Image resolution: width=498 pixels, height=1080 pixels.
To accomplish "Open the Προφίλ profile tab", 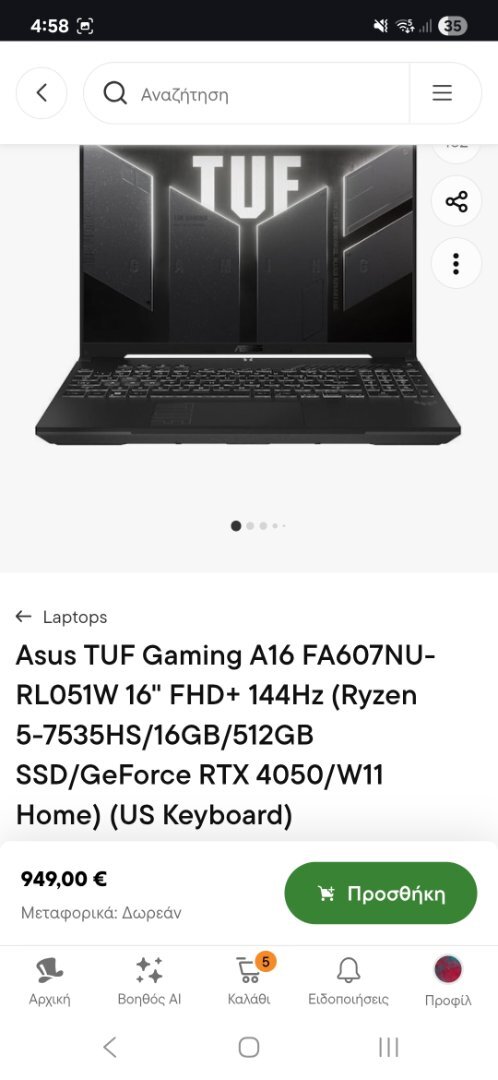I will [448, 980].
